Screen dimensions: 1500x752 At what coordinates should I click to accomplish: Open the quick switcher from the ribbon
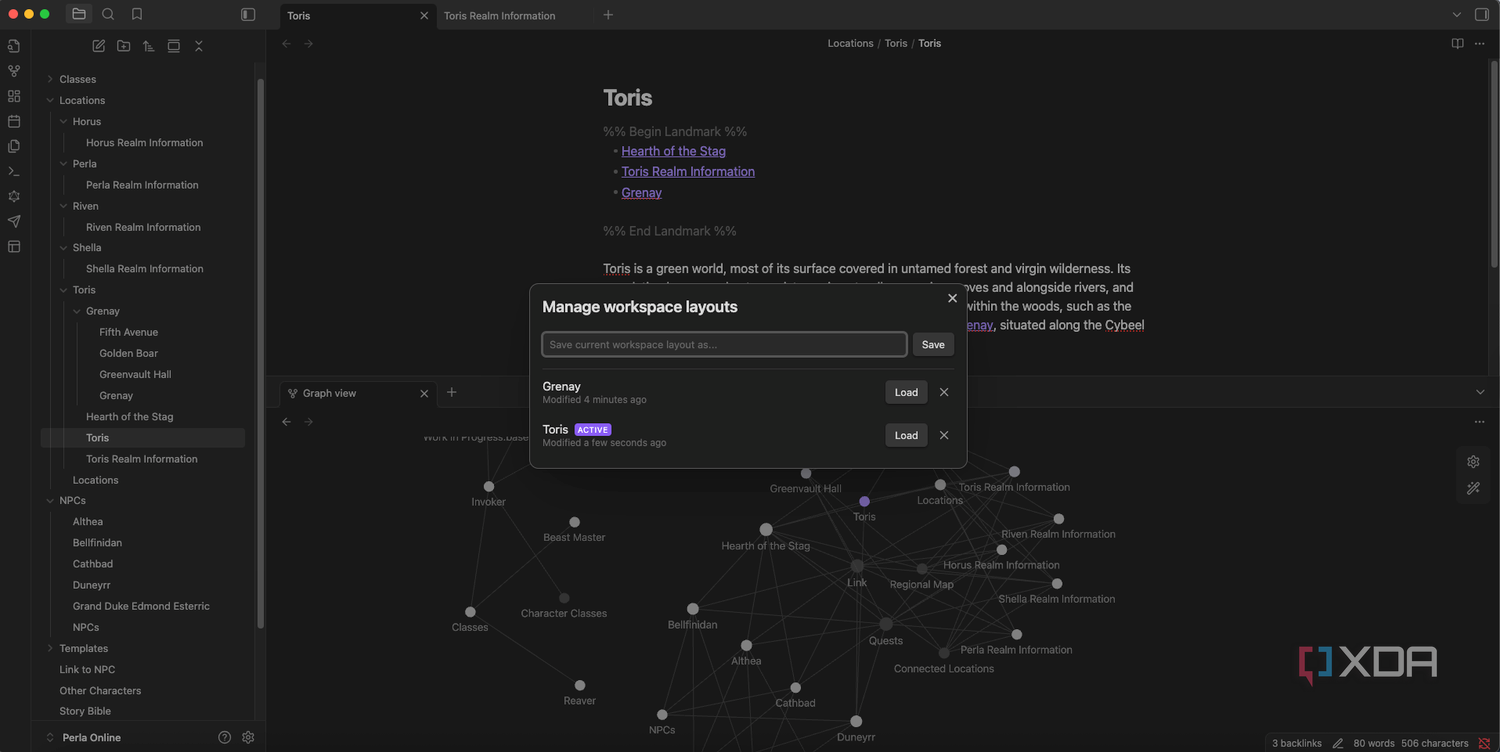(x=14, y=46)
